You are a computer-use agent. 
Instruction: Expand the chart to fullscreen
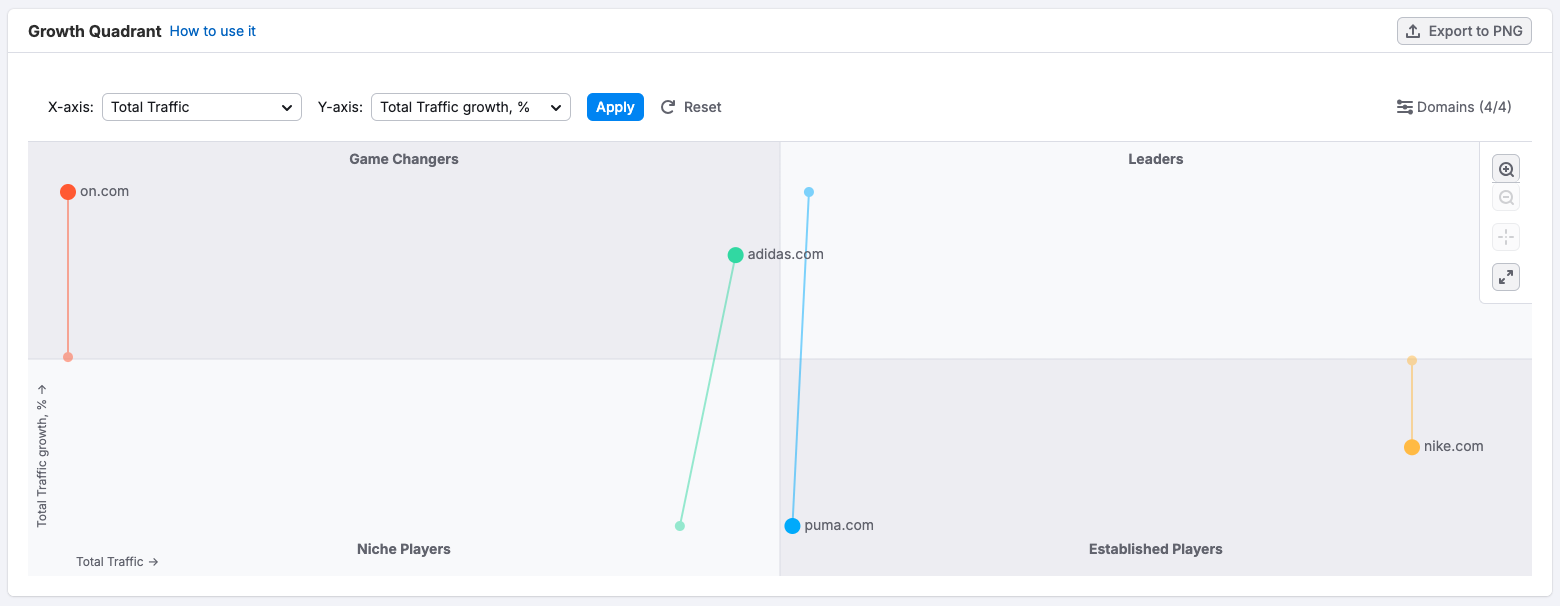(x=1506, y=277)
